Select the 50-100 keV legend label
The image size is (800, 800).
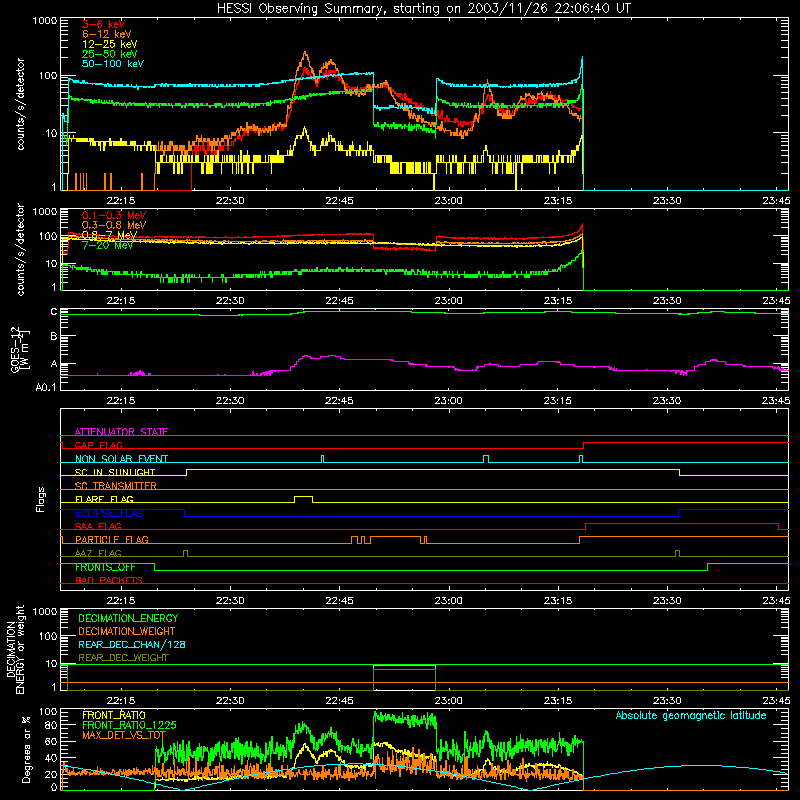pos(113,64)
